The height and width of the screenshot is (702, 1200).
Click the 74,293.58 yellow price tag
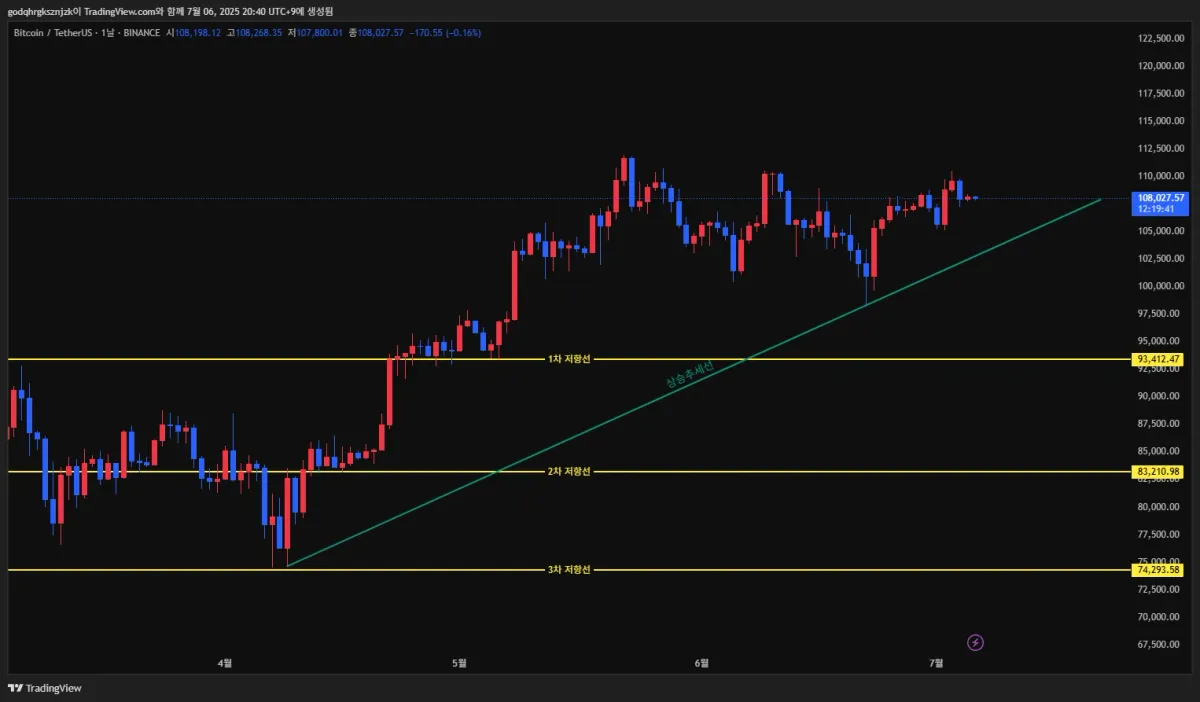1159,570
